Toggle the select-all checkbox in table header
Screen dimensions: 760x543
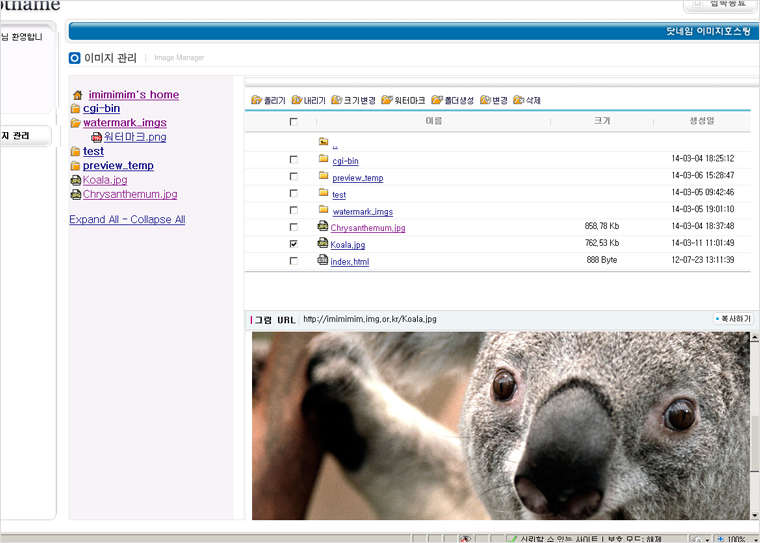pos(293,121)
